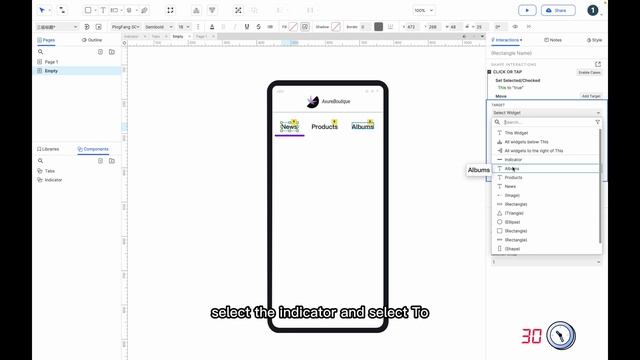
Task: Toggle strikethrough text formatting
Action: pyautogui.click(x=258, y=27)
